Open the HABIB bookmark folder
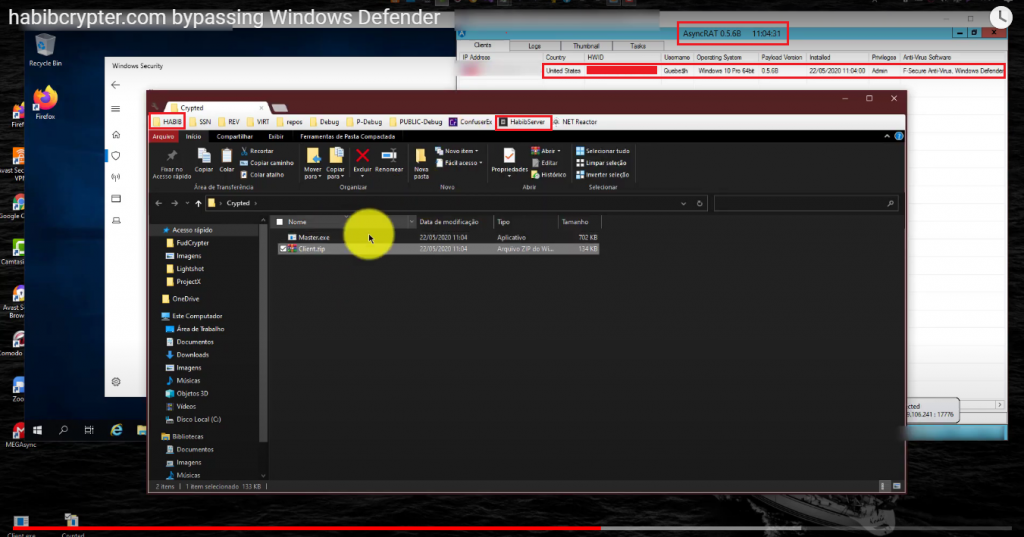 coord(167,122)
